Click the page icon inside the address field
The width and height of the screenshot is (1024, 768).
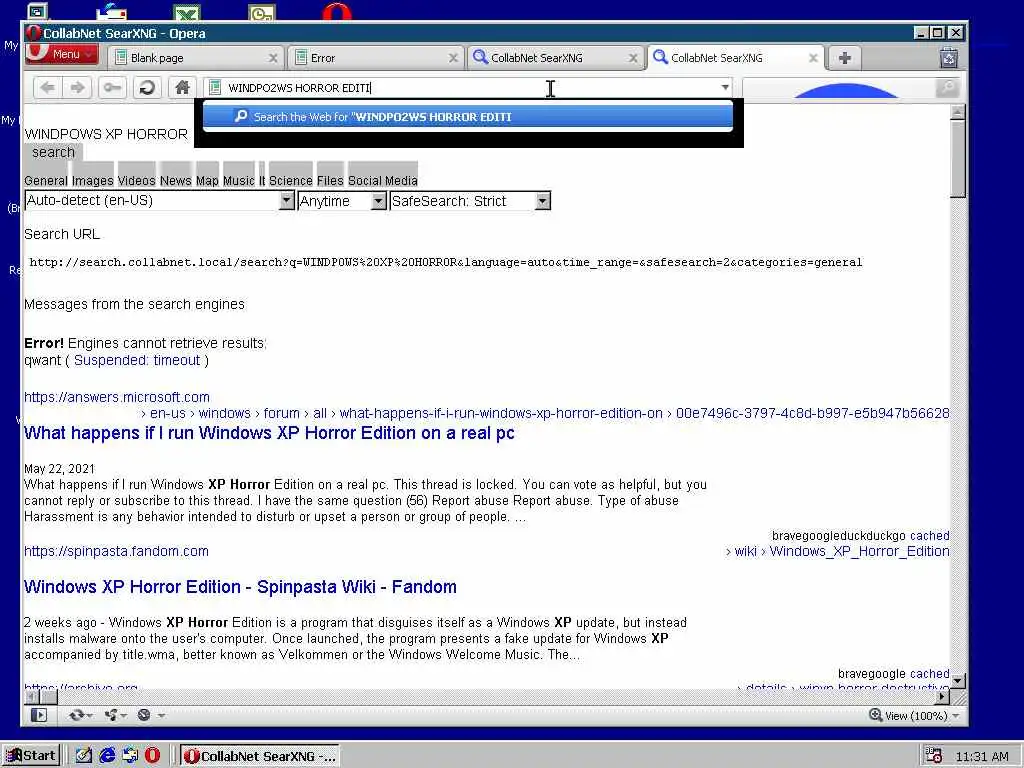tap(215, 88)
